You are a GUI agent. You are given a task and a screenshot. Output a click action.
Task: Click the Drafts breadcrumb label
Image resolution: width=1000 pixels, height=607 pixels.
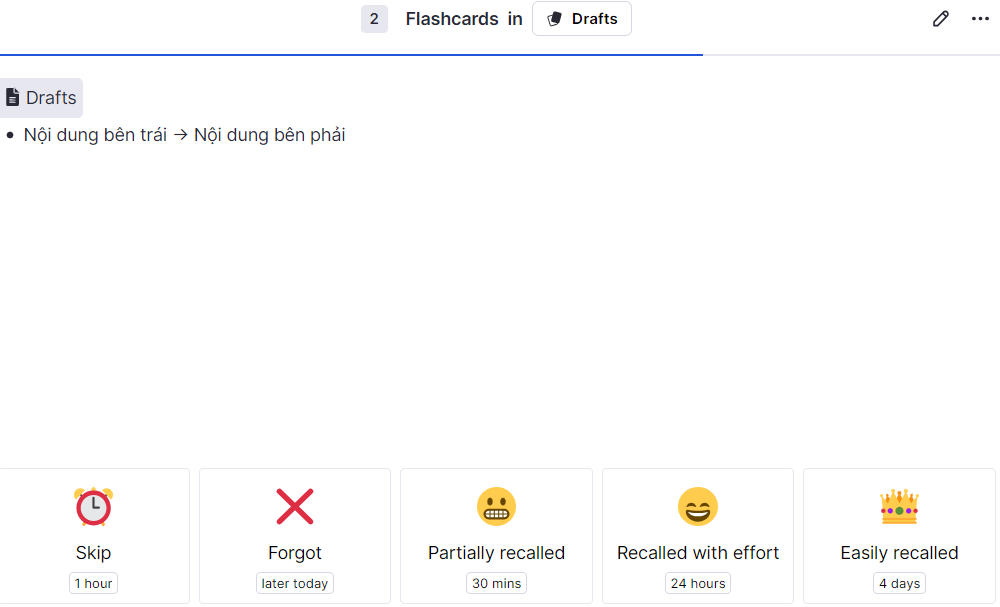[51, 97]
